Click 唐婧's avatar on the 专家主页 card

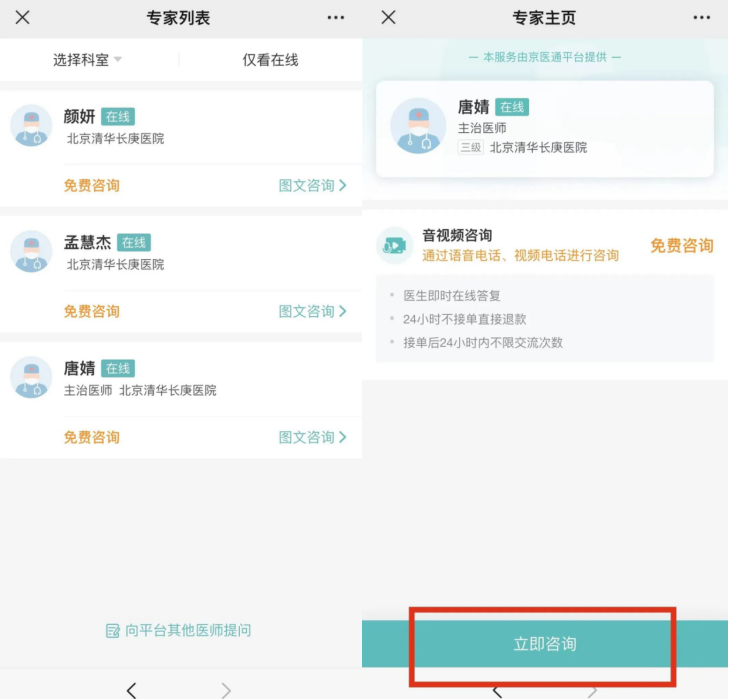point(417,126)
